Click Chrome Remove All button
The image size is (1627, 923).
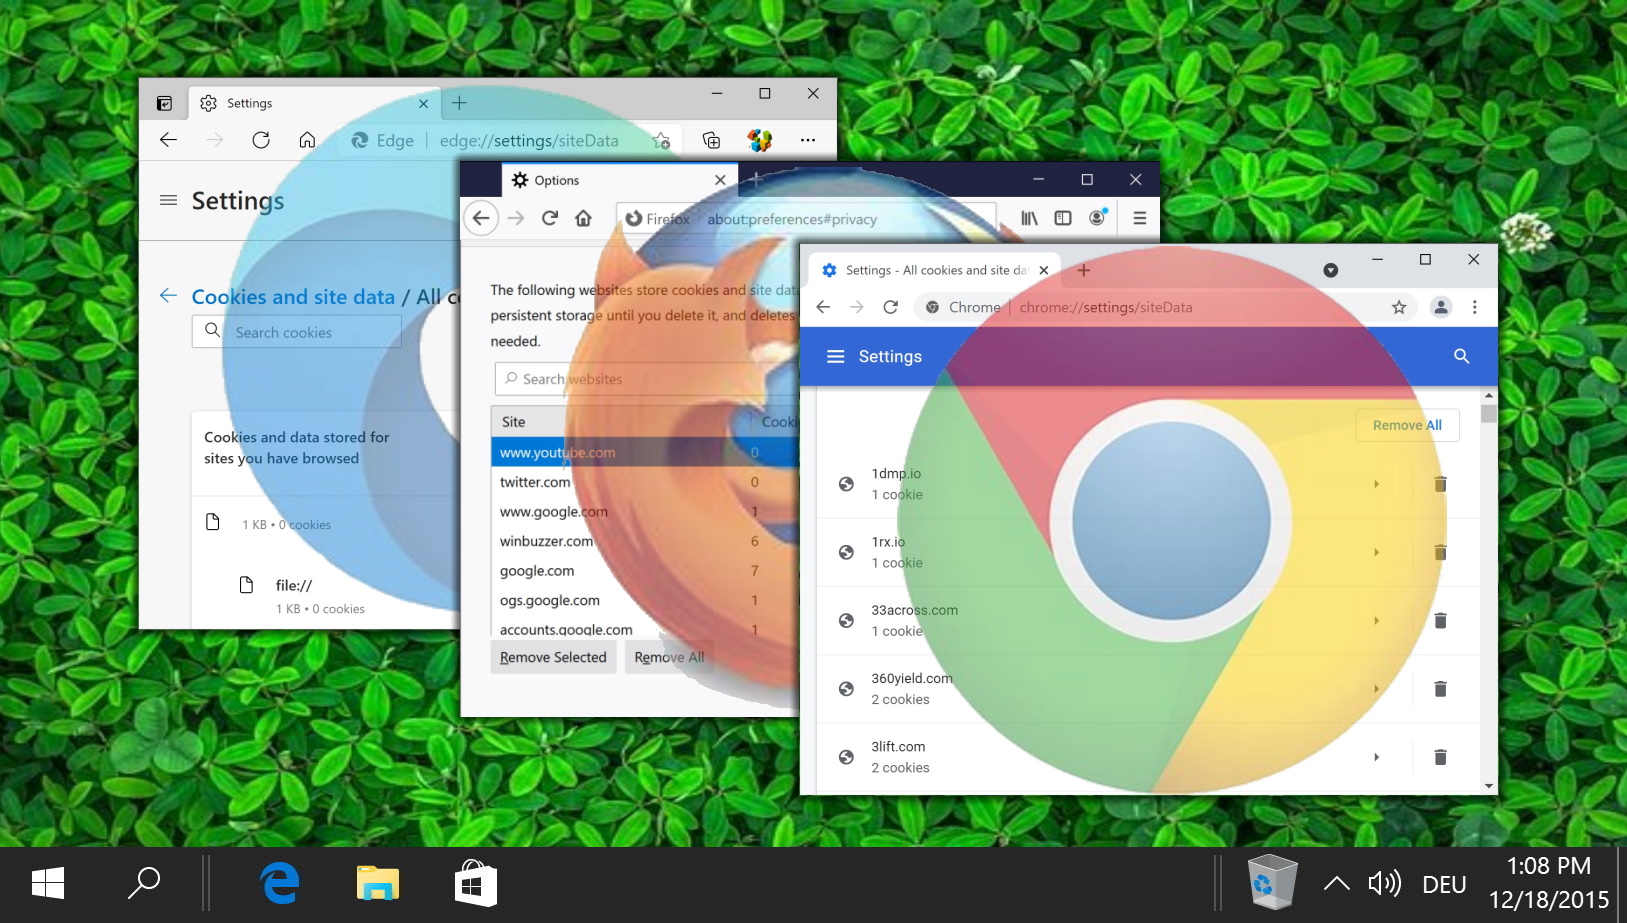[x=1407, y=425]
